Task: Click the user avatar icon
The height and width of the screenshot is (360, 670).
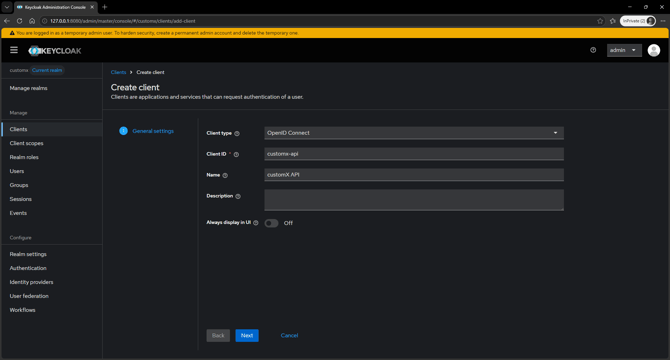Action: [653, 50]
